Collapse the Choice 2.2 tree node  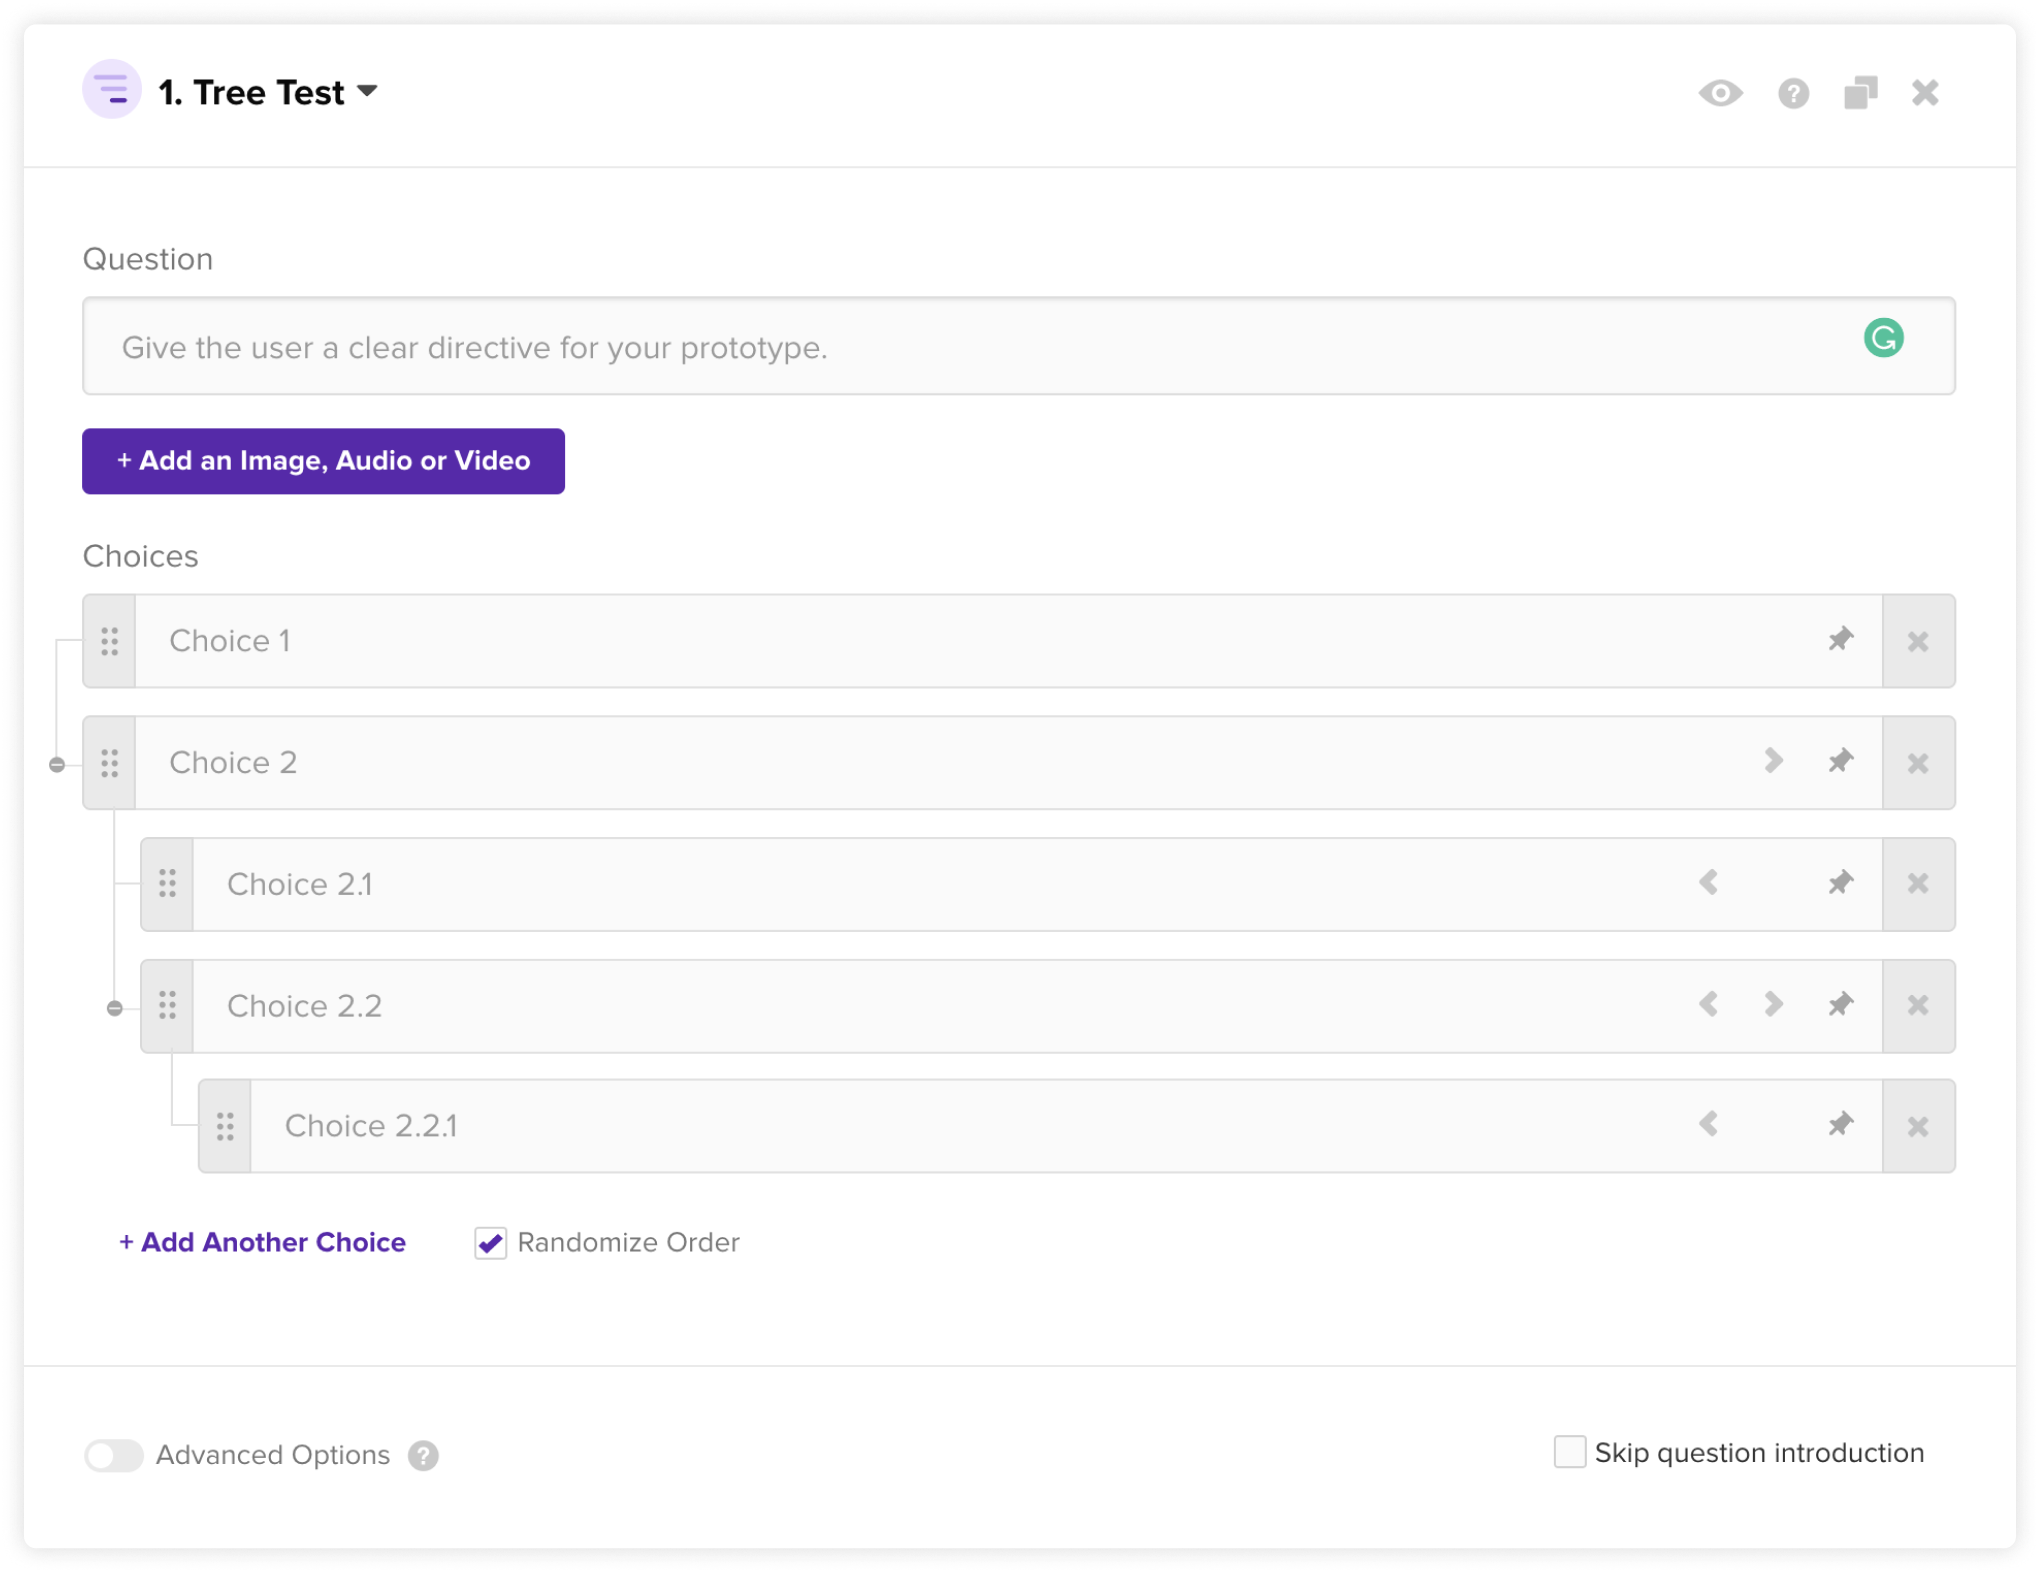click(115, 1008)
